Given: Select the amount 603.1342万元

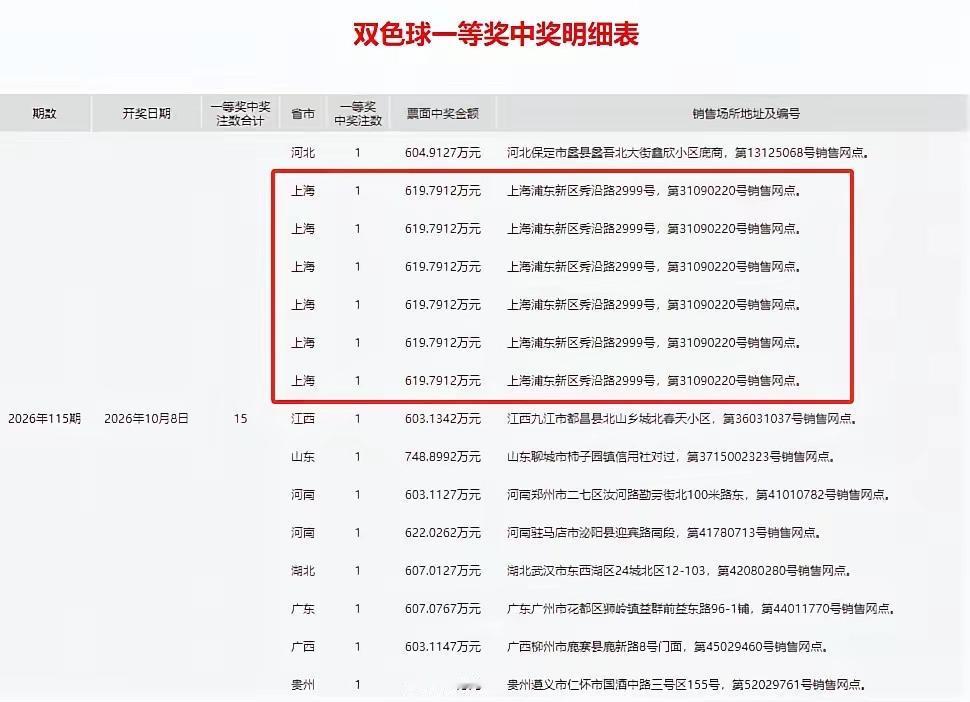Looking at the screenshot, I should click(443, 419).
